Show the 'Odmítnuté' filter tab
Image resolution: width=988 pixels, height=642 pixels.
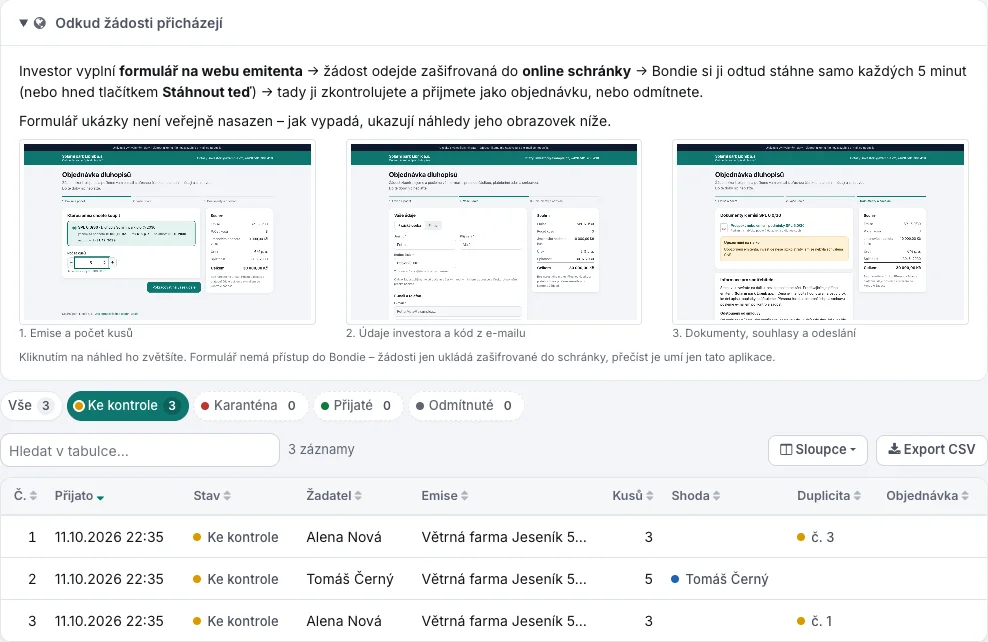[x=466, y=406]
